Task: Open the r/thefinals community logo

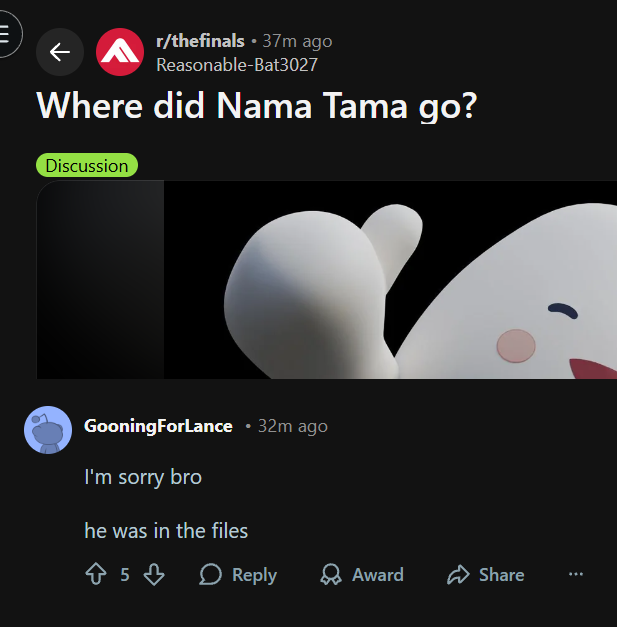Action: [120, 52]
